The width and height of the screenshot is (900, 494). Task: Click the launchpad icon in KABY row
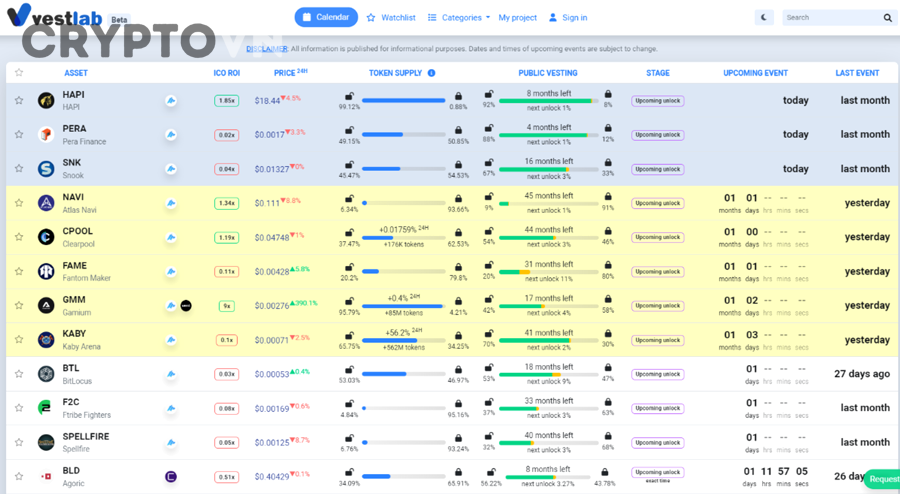tap(170, 340)
